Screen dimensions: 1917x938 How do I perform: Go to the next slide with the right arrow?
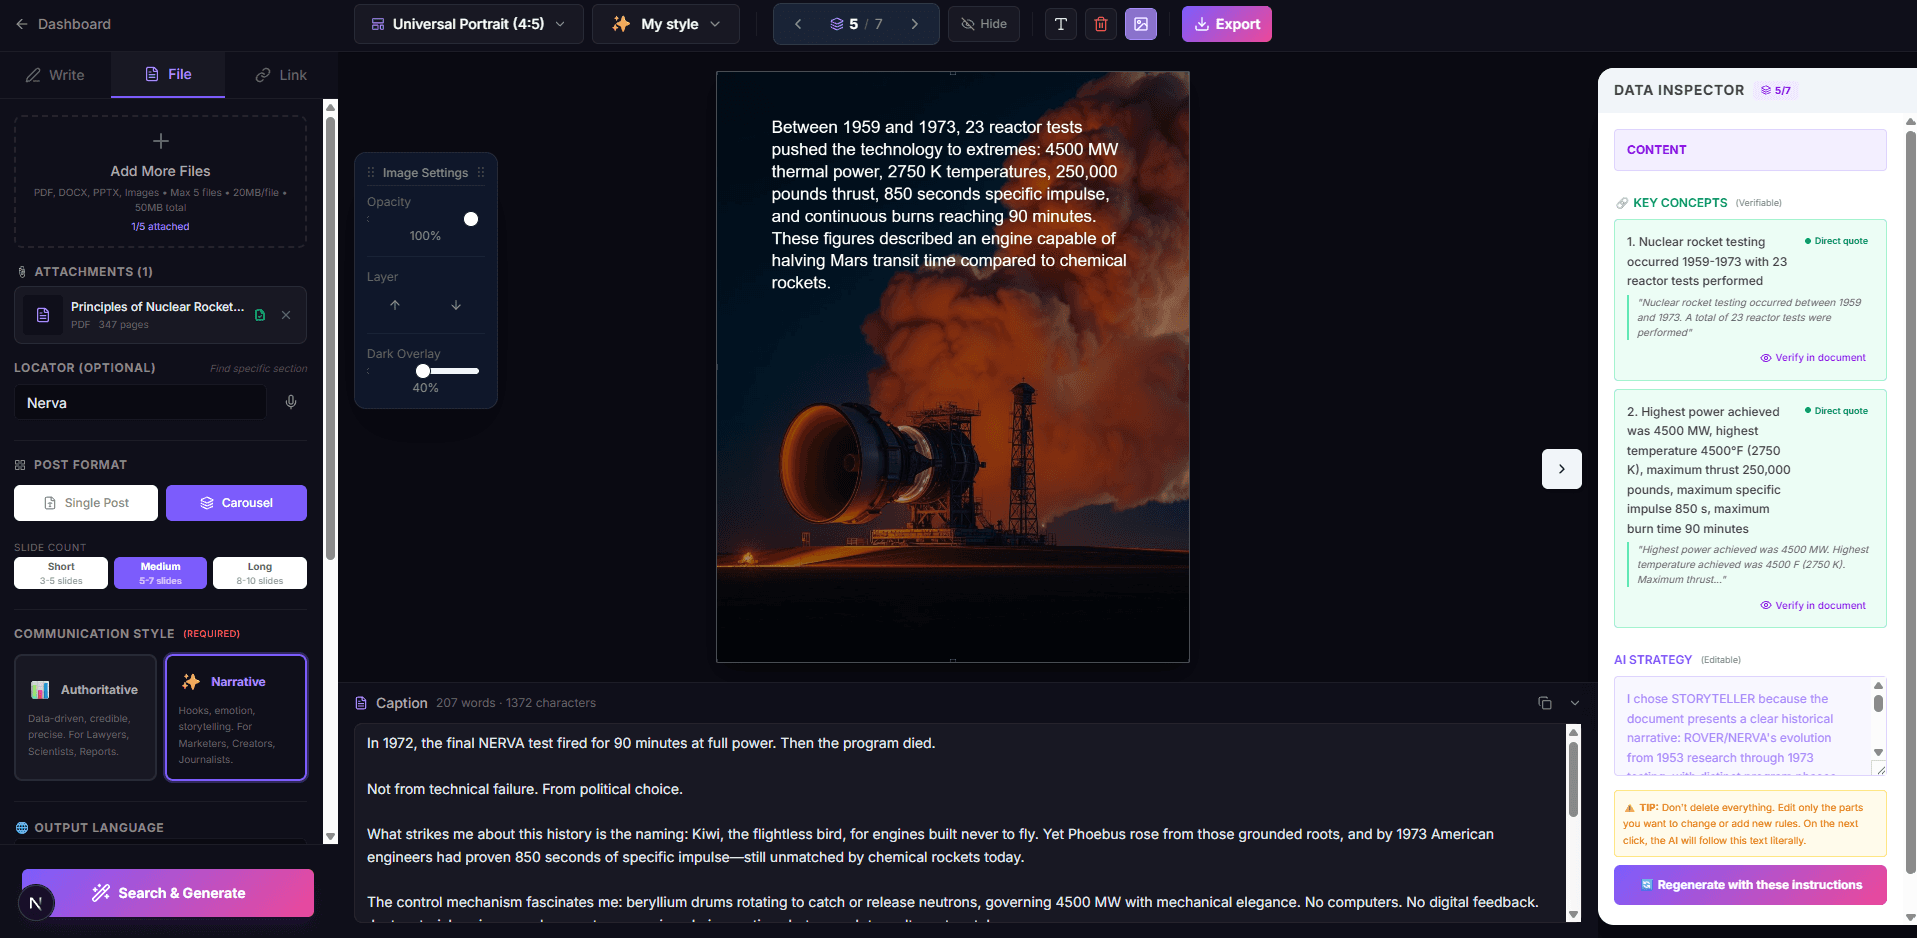(914, 23)
